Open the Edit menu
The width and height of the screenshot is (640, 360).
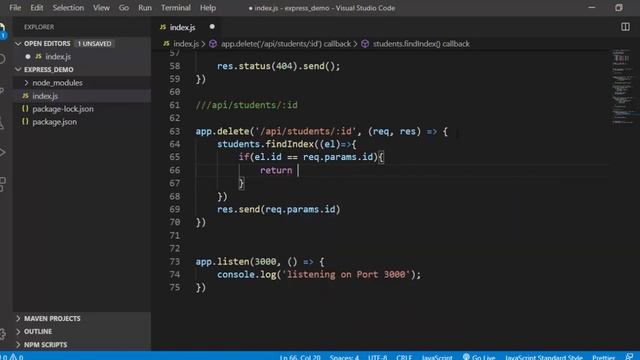(x=37, y=8)
